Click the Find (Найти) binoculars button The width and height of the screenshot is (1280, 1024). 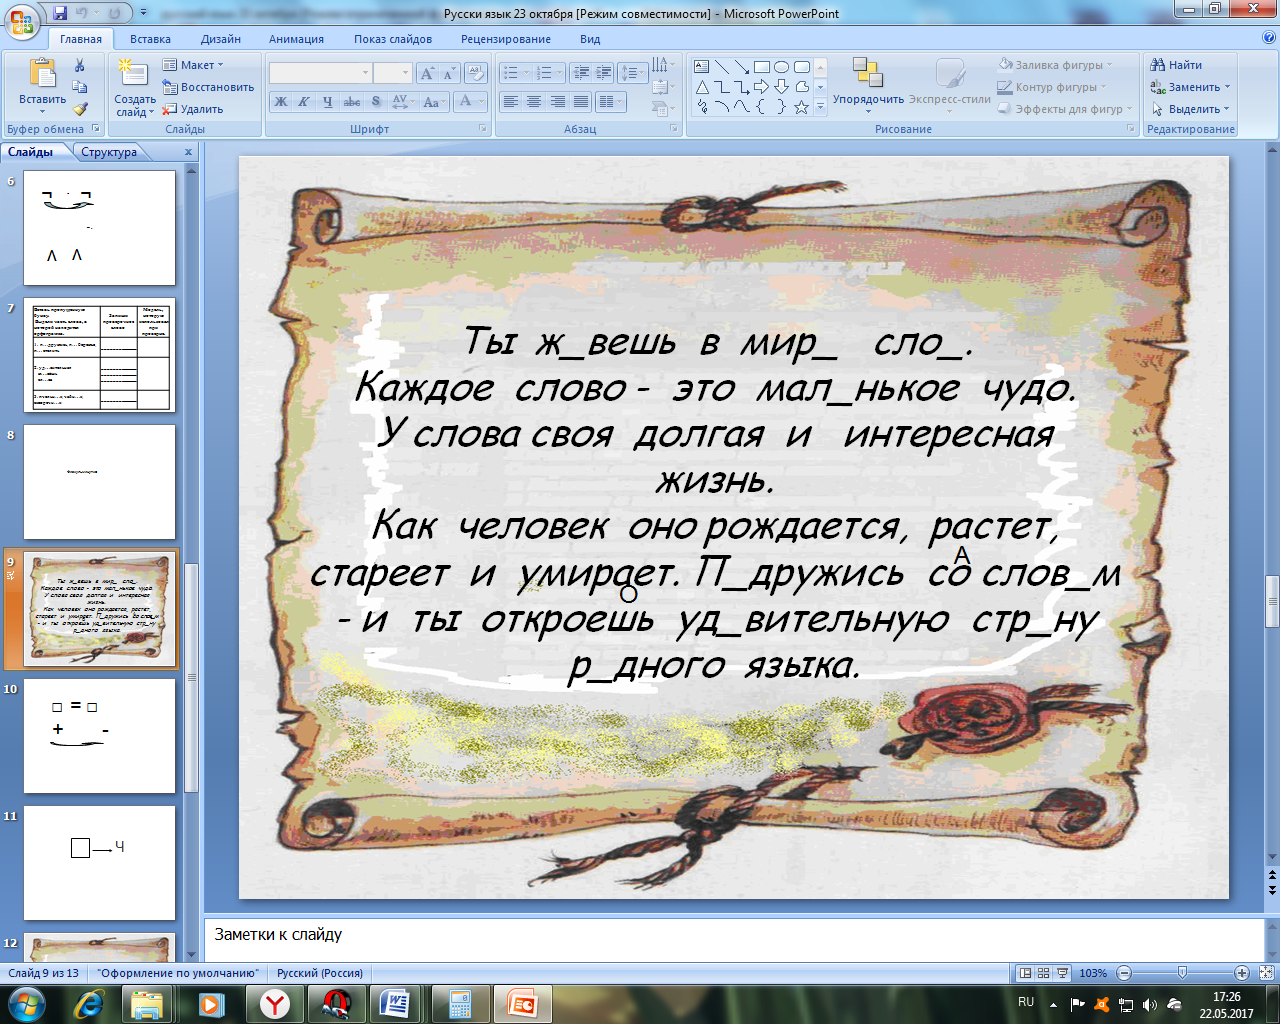(x=1176, y=65)
